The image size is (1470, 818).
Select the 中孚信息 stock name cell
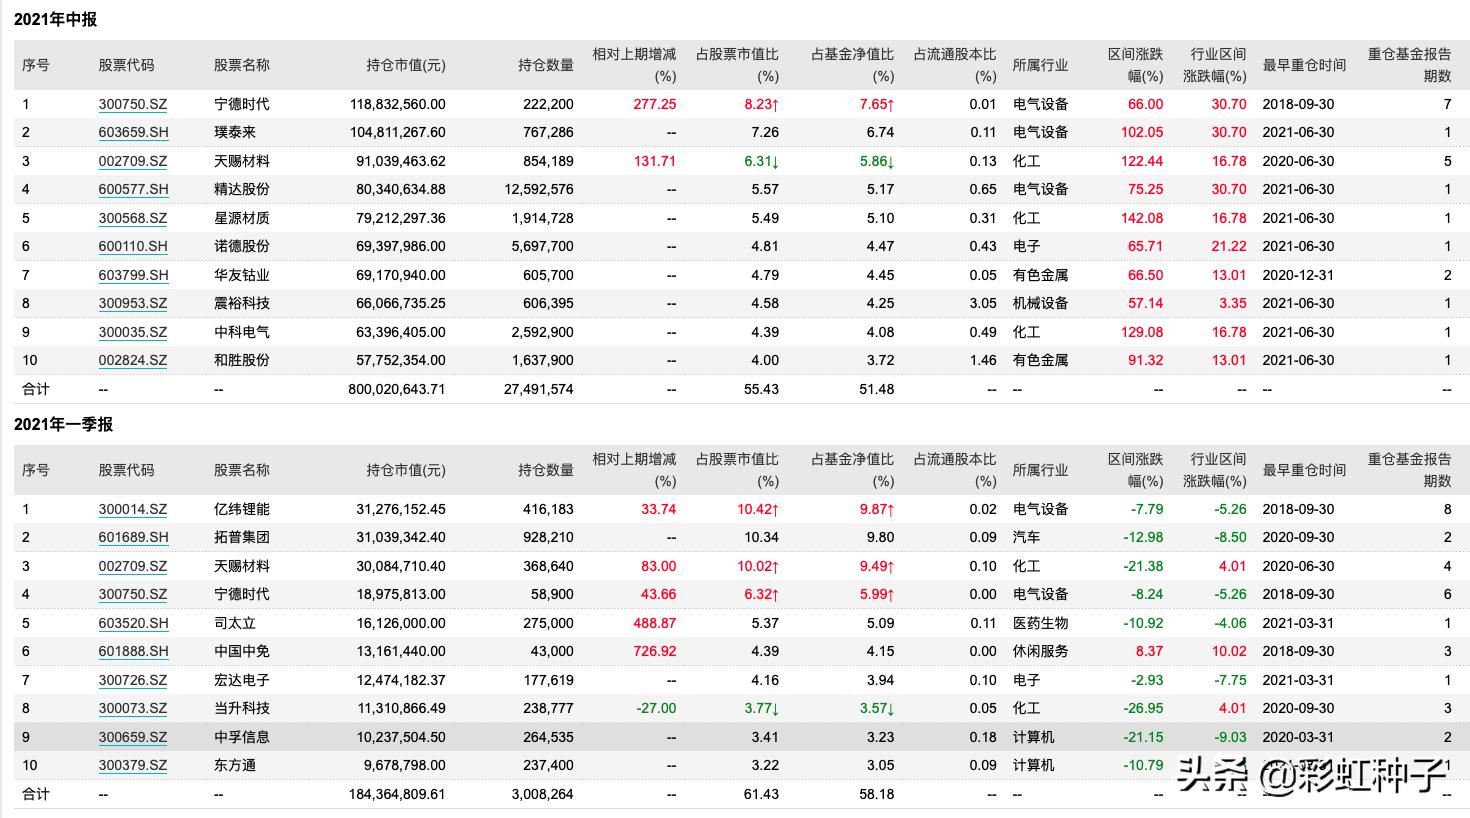tap(241, 737)
